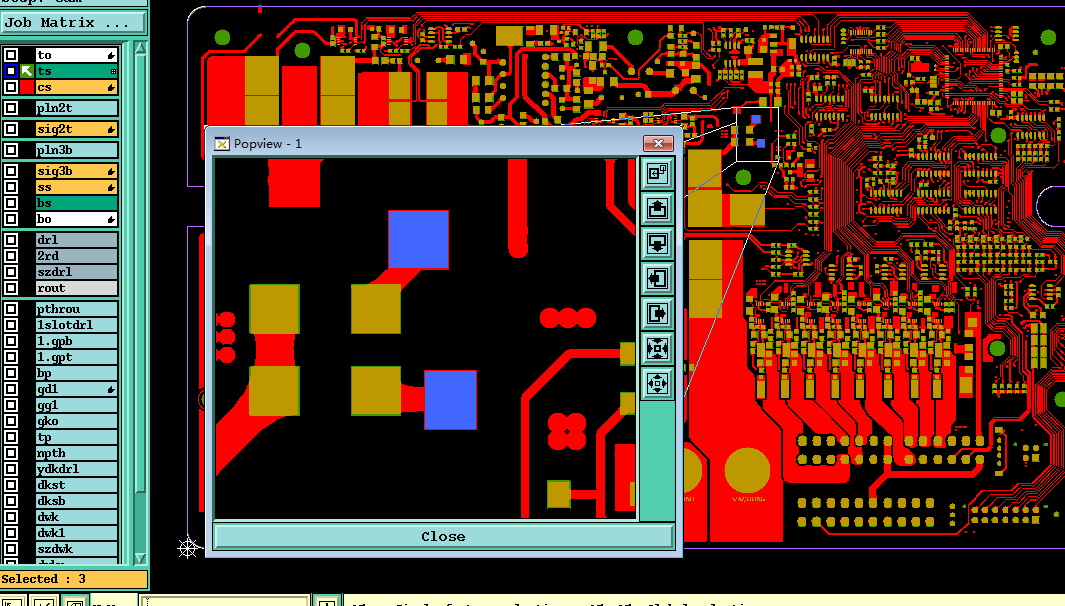Click the pencil icon on ss layer

click(x=111, y=187)
